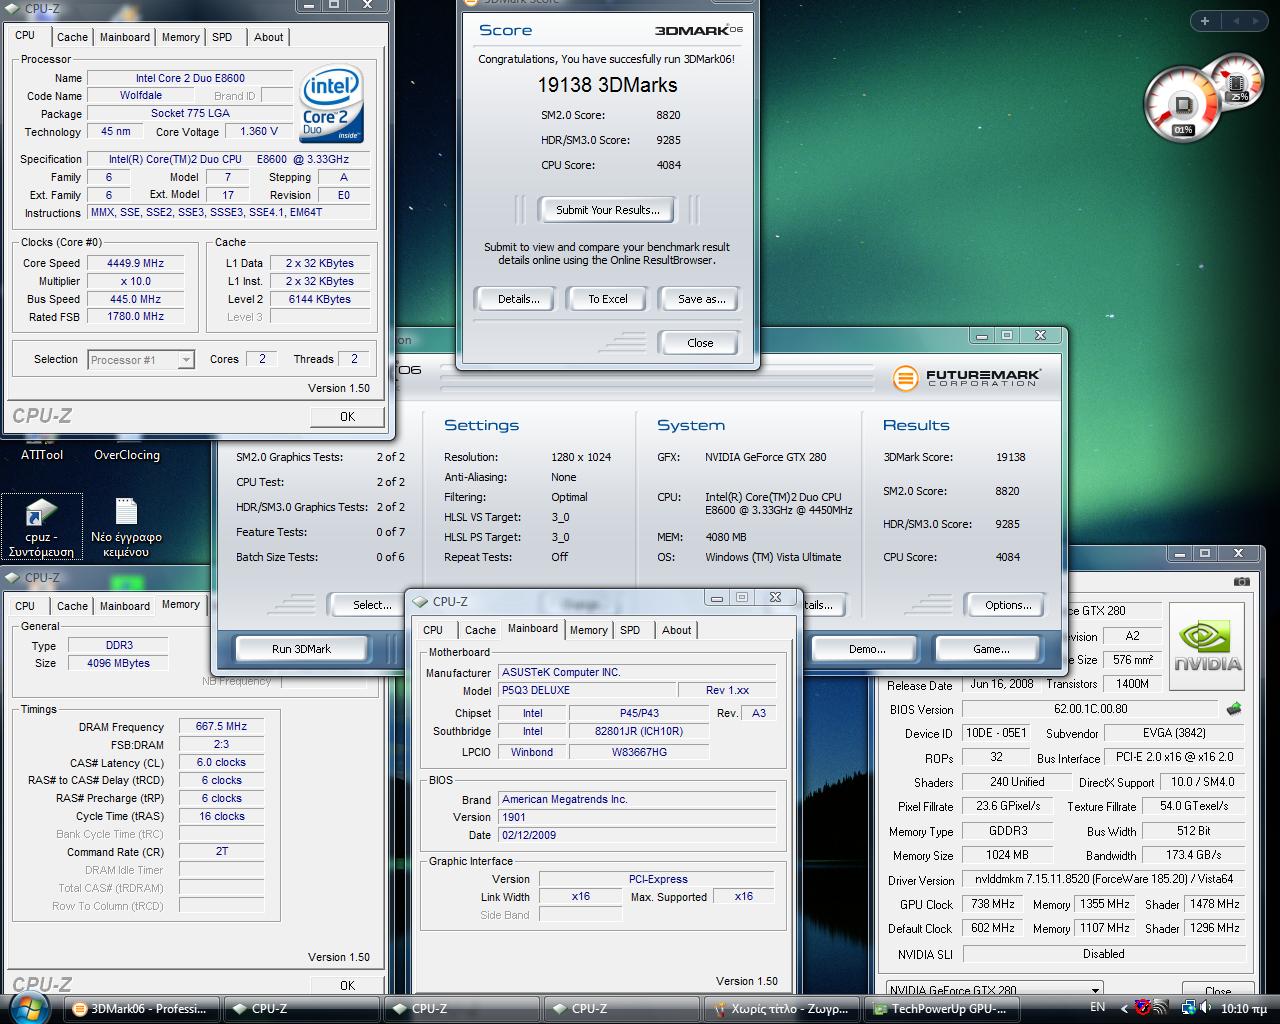Image resolution: width=1280 pixels, height=1024 pixels.
Task: Go to previous sidebar gadget page arrow
Action: click(x=1237, y=20)
